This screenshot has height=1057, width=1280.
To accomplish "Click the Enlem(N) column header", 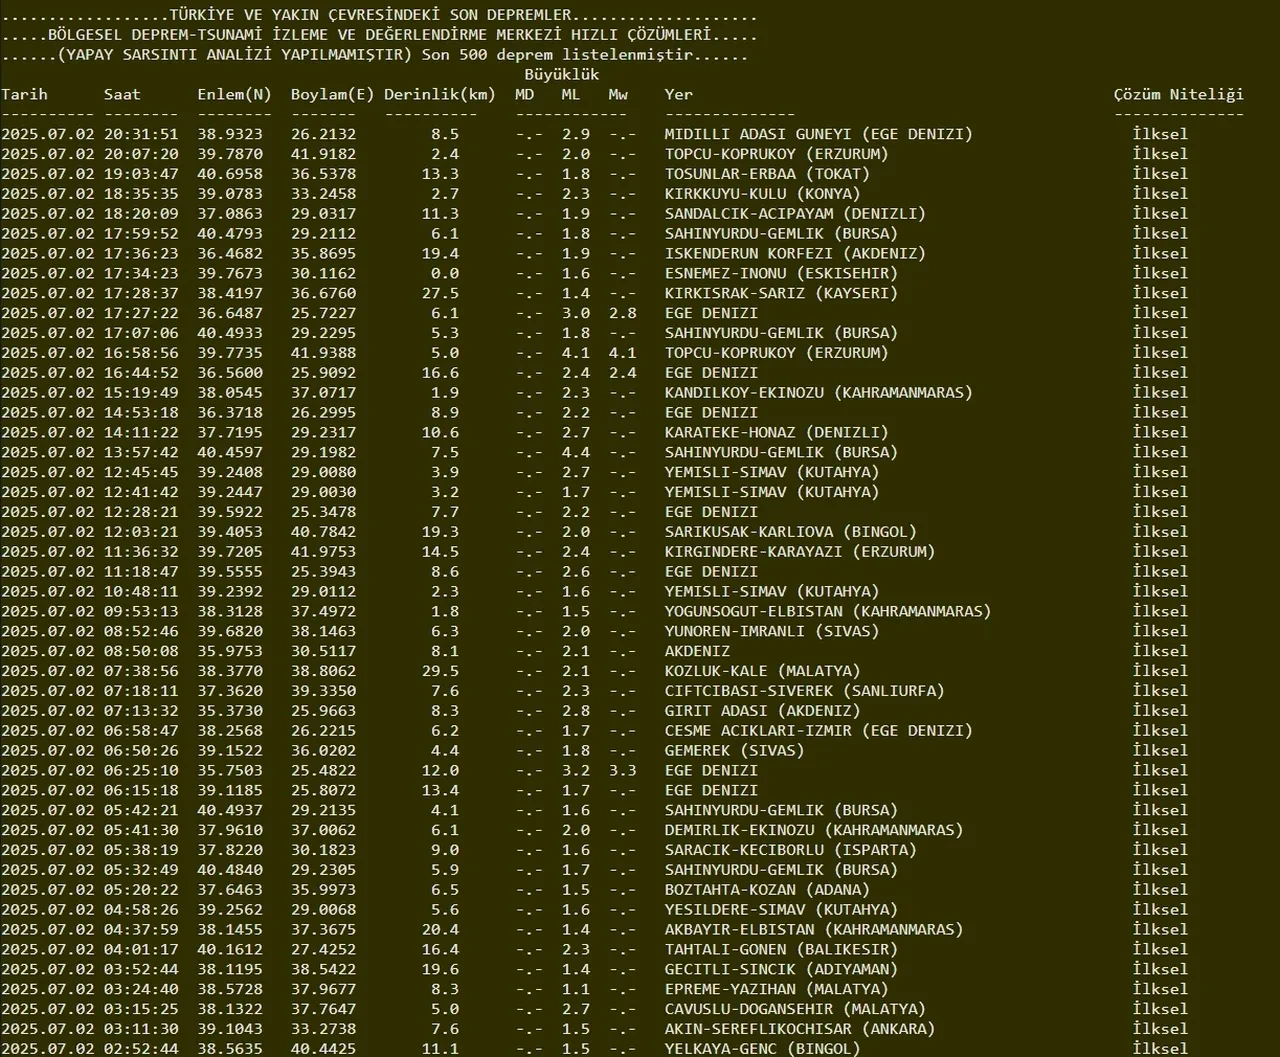I will tap(234, 94).
